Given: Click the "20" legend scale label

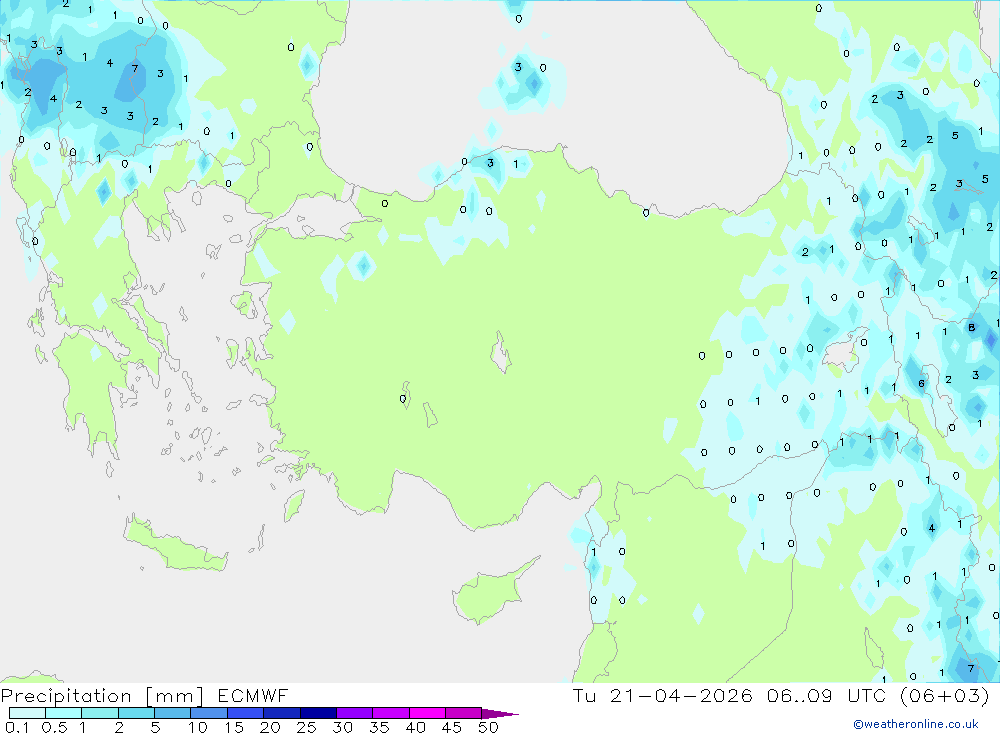Looking at the screenshot, I should [x=270, y=727].
